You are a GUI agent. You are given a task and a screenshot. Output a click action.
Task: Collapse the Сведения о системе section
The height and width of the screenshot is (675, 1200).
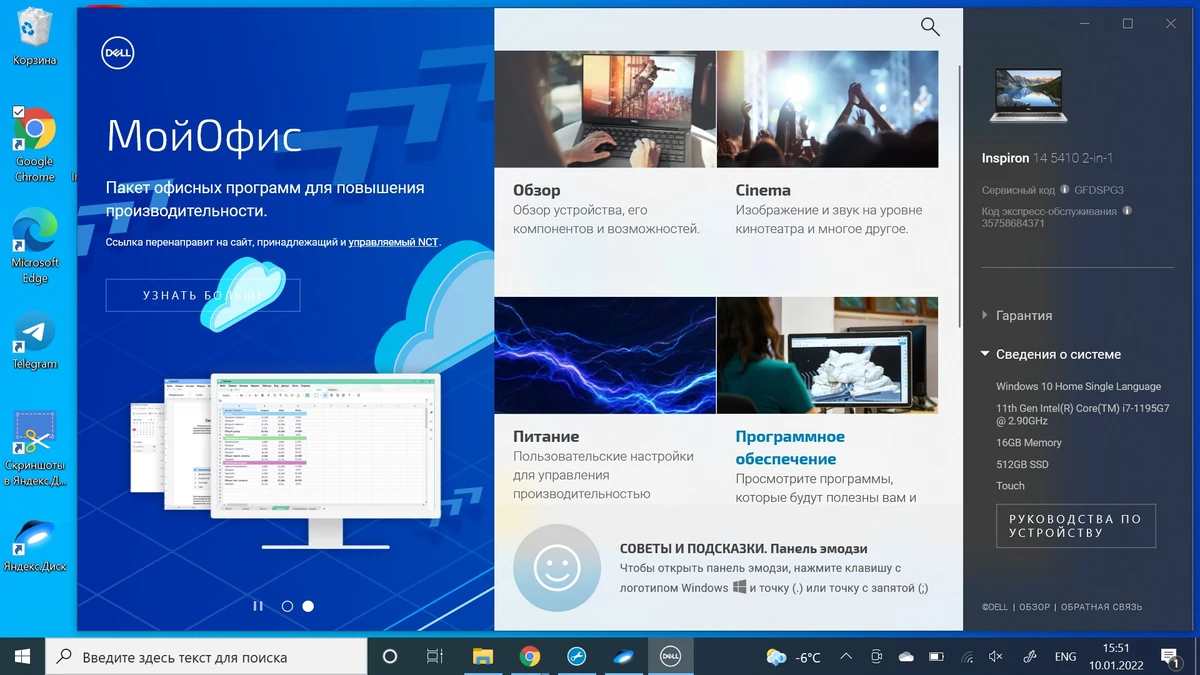[x=1051, y=354]
